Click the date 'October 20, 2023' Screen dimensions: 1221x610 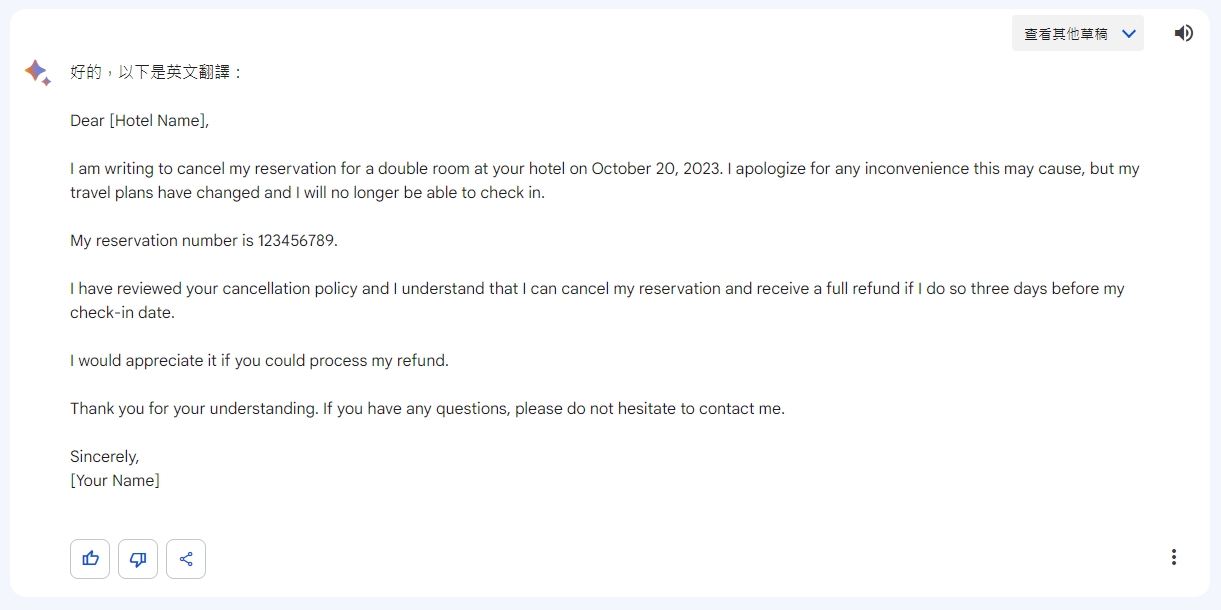click(x=656, y=168)
